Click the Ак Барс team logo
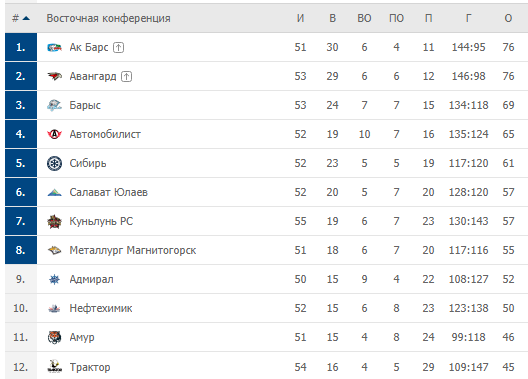528x379 pixels. 54,47
